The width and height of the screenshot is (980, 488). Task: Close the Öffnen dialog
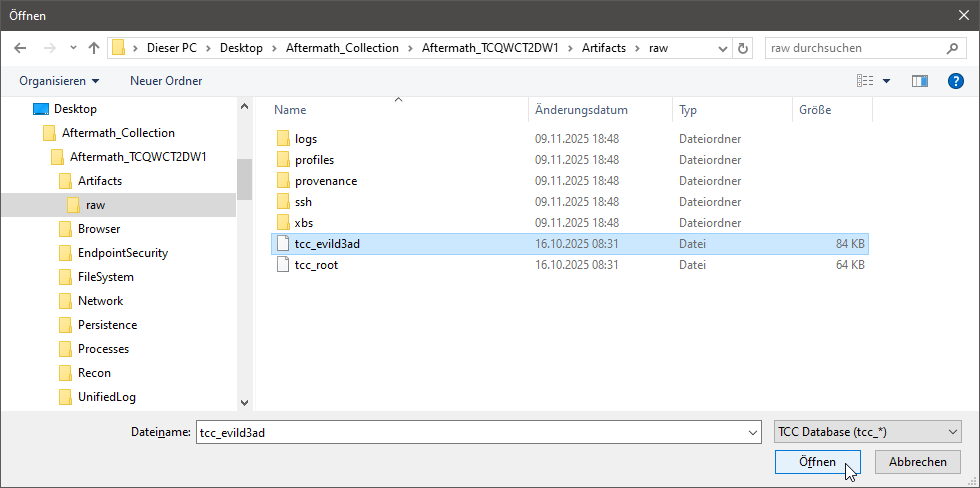coord(964,16)
